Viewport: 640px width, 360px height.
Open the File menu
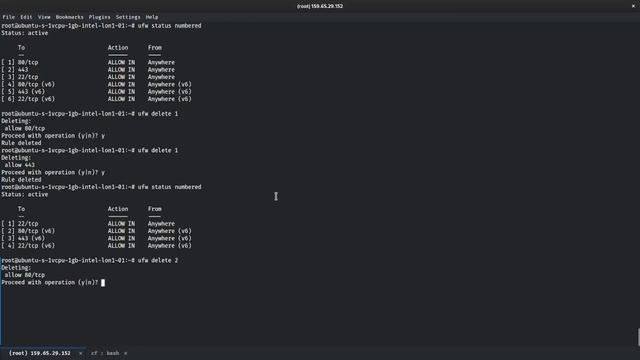[9, 17]
